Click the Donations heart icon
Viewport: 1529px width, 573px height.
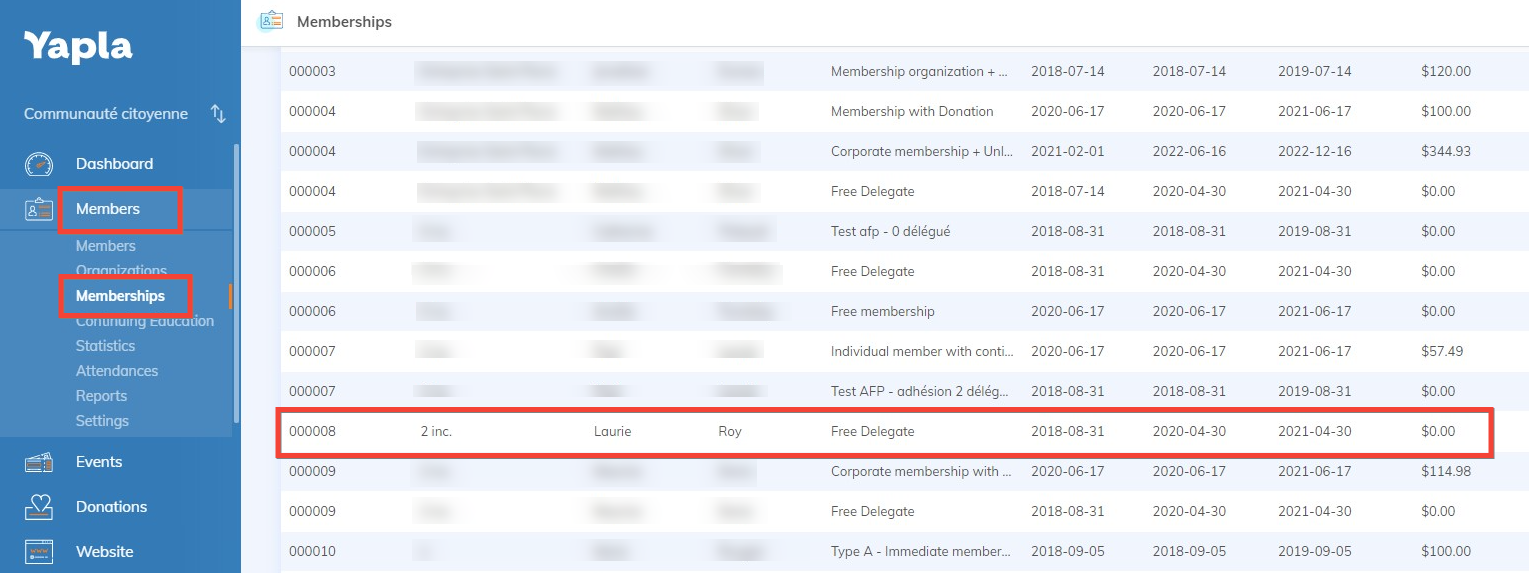pos(38,507)
